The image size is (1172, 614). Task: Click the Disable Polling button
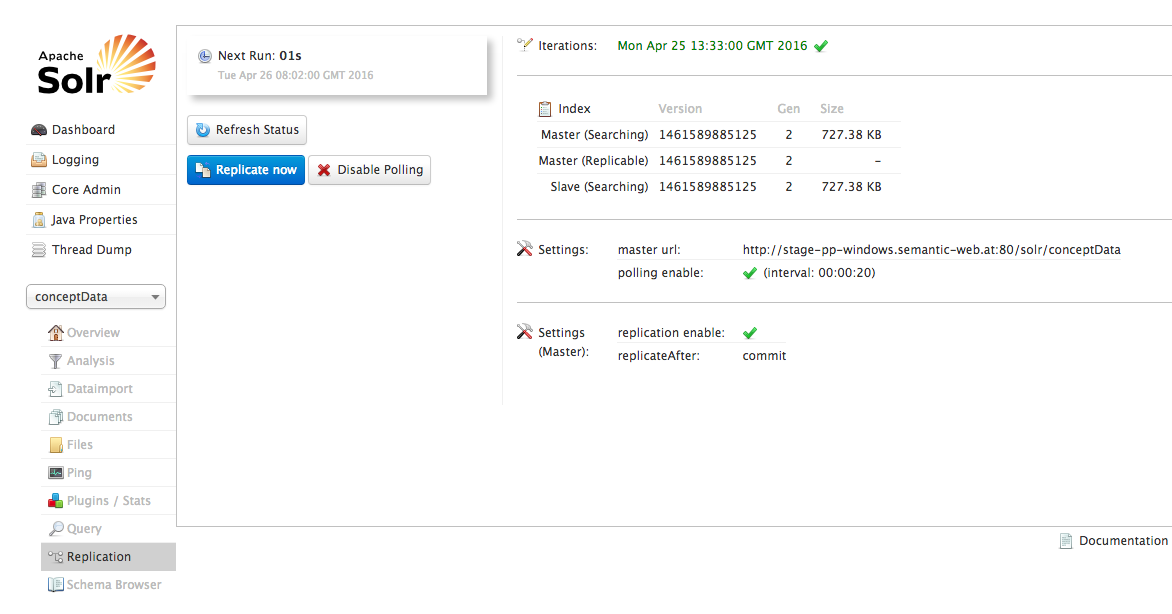pyautogui.click(x=369, y=171)
